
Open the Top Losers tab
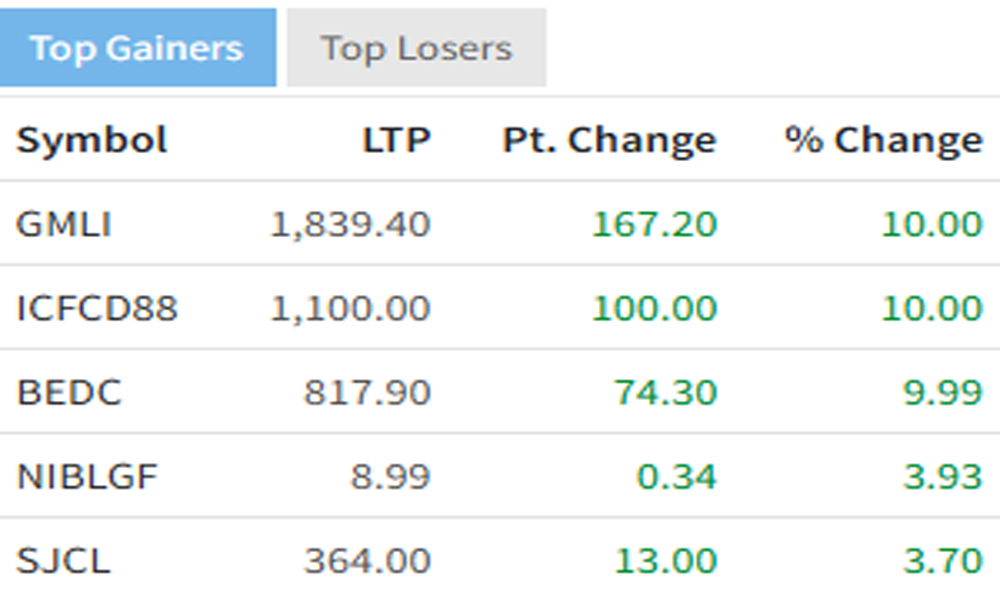[x=416, y=48]
